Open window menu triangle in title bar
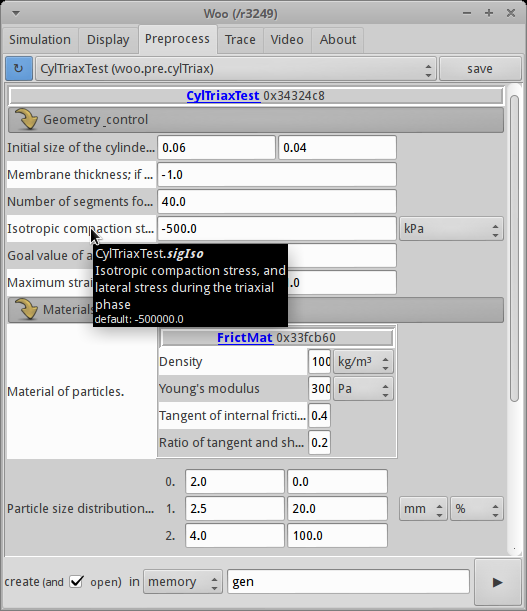Screen dimensions: 527x611 click(x=16, y=13)
